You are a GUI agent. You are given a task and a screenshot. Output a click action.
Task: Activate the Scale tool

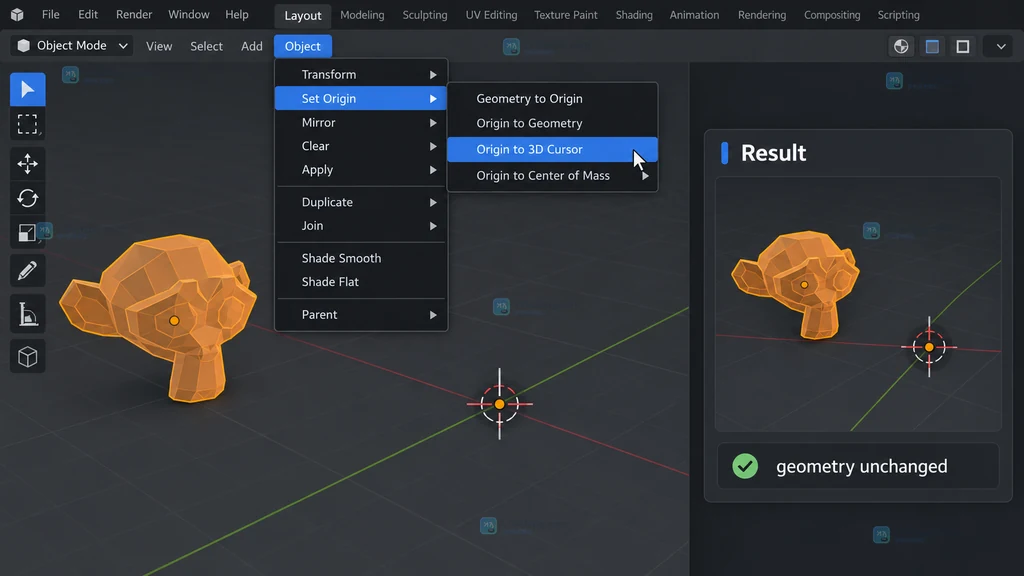click(27, 232)
